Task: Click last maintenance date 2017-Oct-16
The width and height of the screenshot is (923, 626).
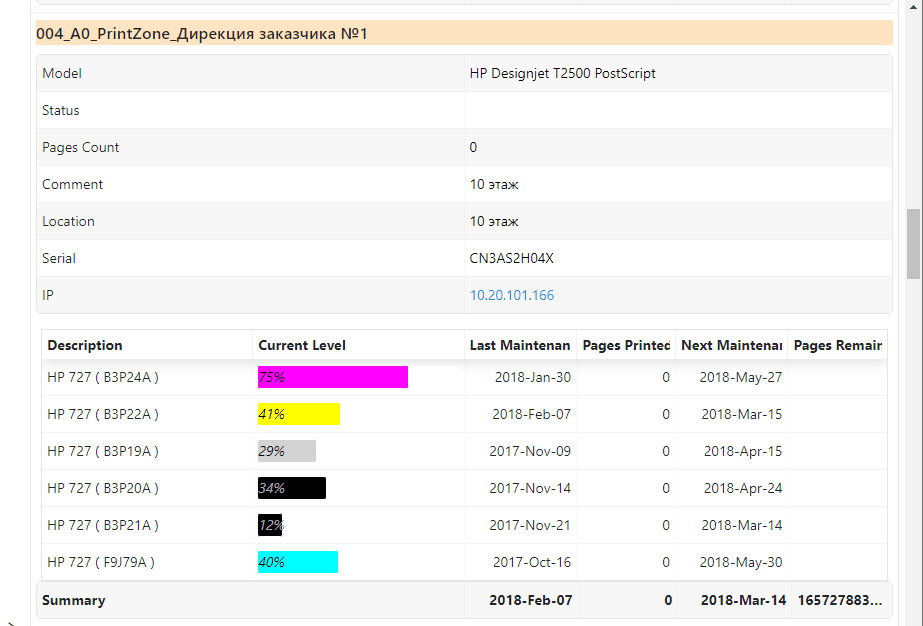Action: pos(532,562)
